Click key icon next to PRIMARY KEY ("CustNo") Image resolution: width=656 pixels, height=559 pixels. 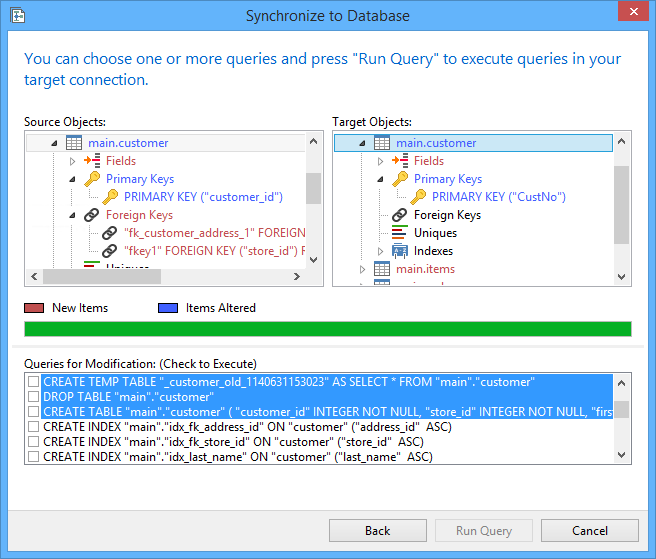(x=418, y=197)
